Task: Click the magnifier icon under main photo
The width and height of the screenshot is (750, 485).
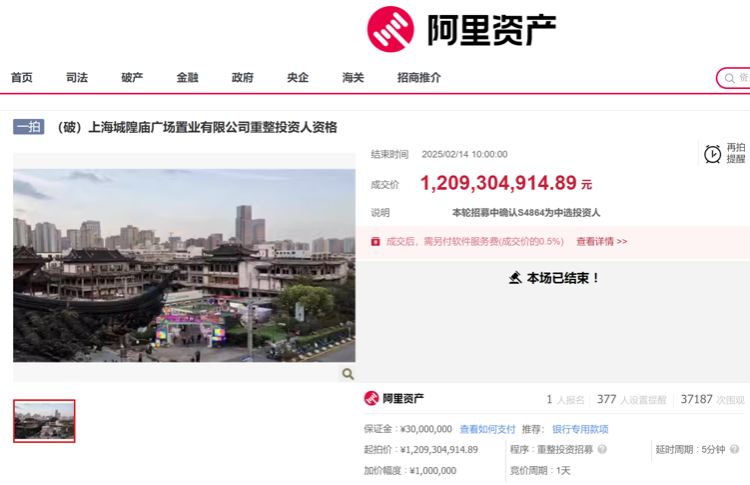Action: coord(348,374)
